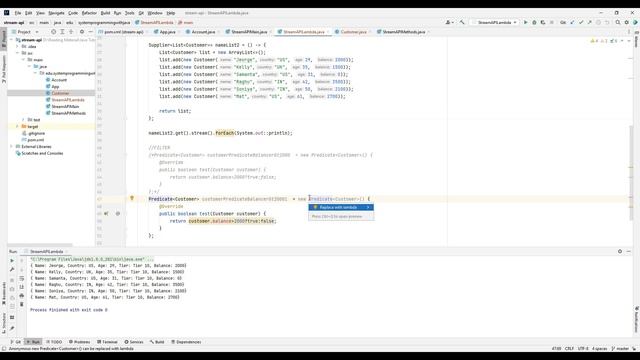Click Collapse All icon in Project panel header
The width and height of the screenshot is (640, 360).
(71, 32)
